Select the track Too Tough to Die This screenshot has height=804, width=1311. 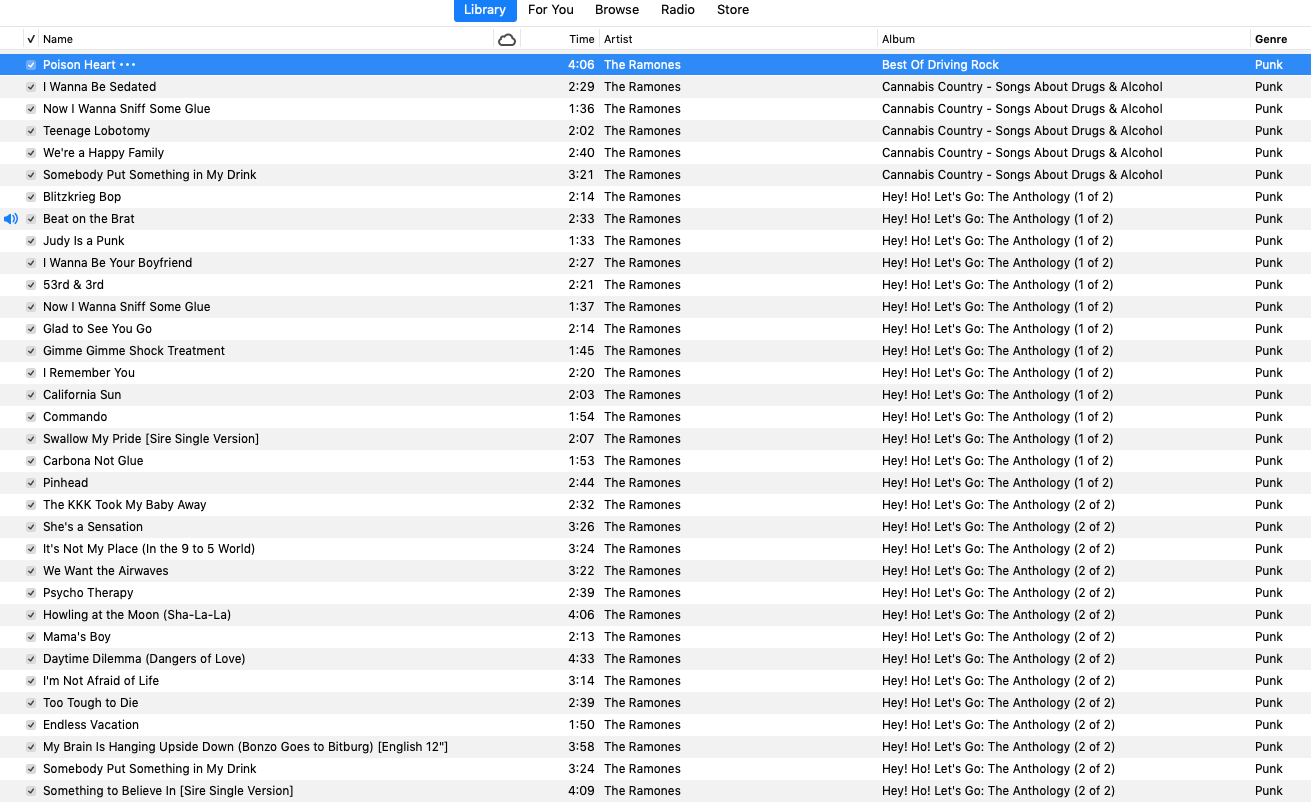point(90,703)
